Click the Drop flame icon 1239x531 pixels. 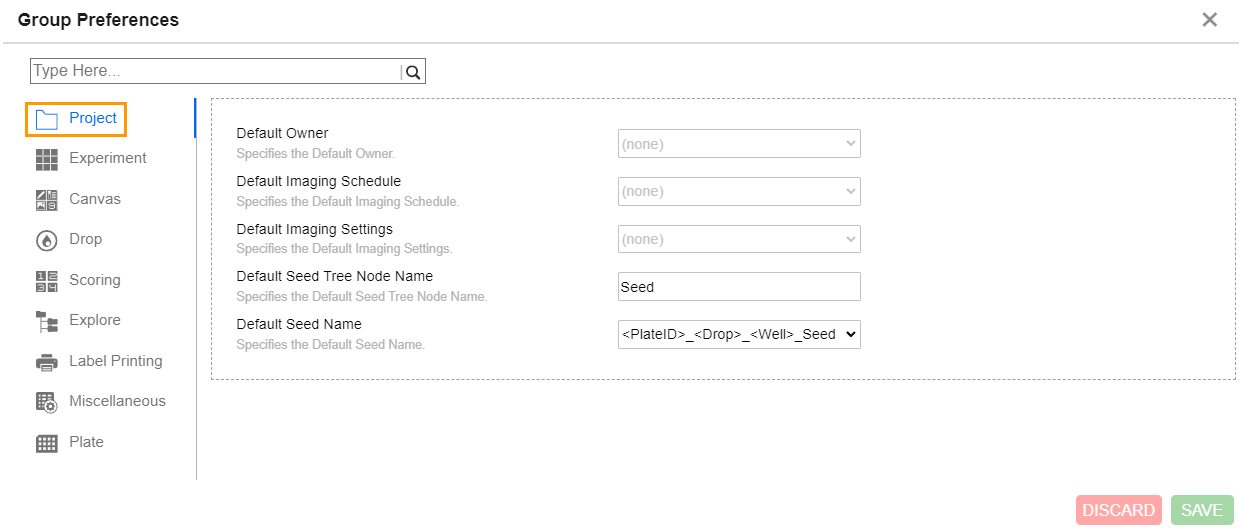coord(47,240)
